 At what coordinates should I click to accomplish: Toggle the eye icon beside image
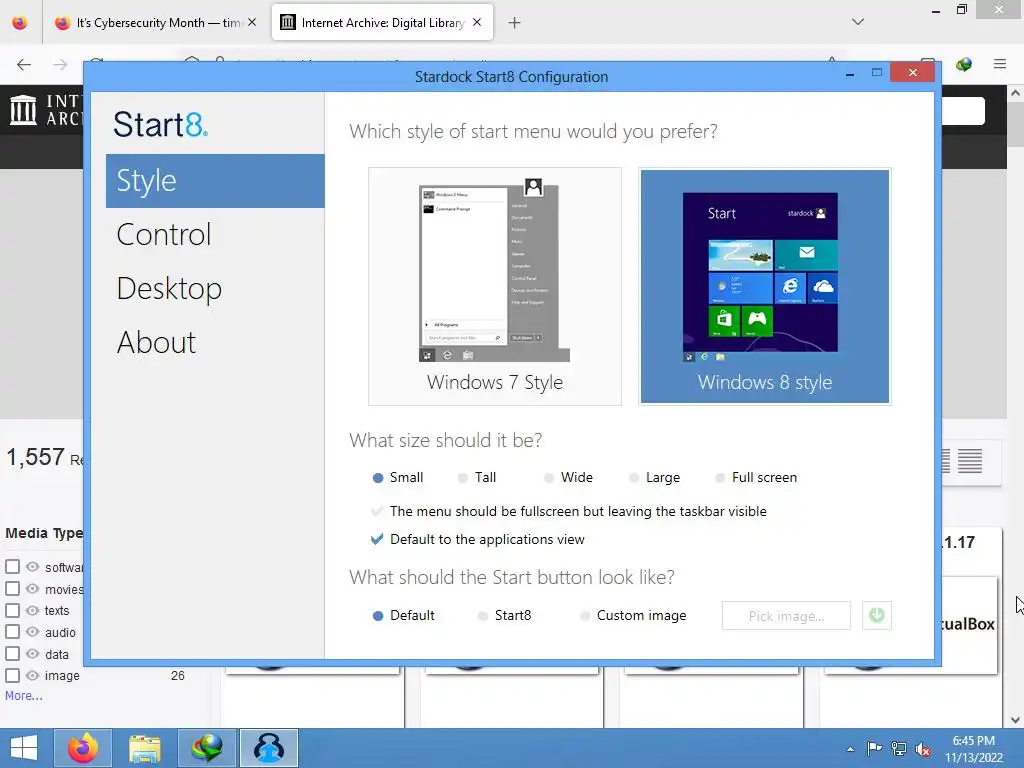32,675
